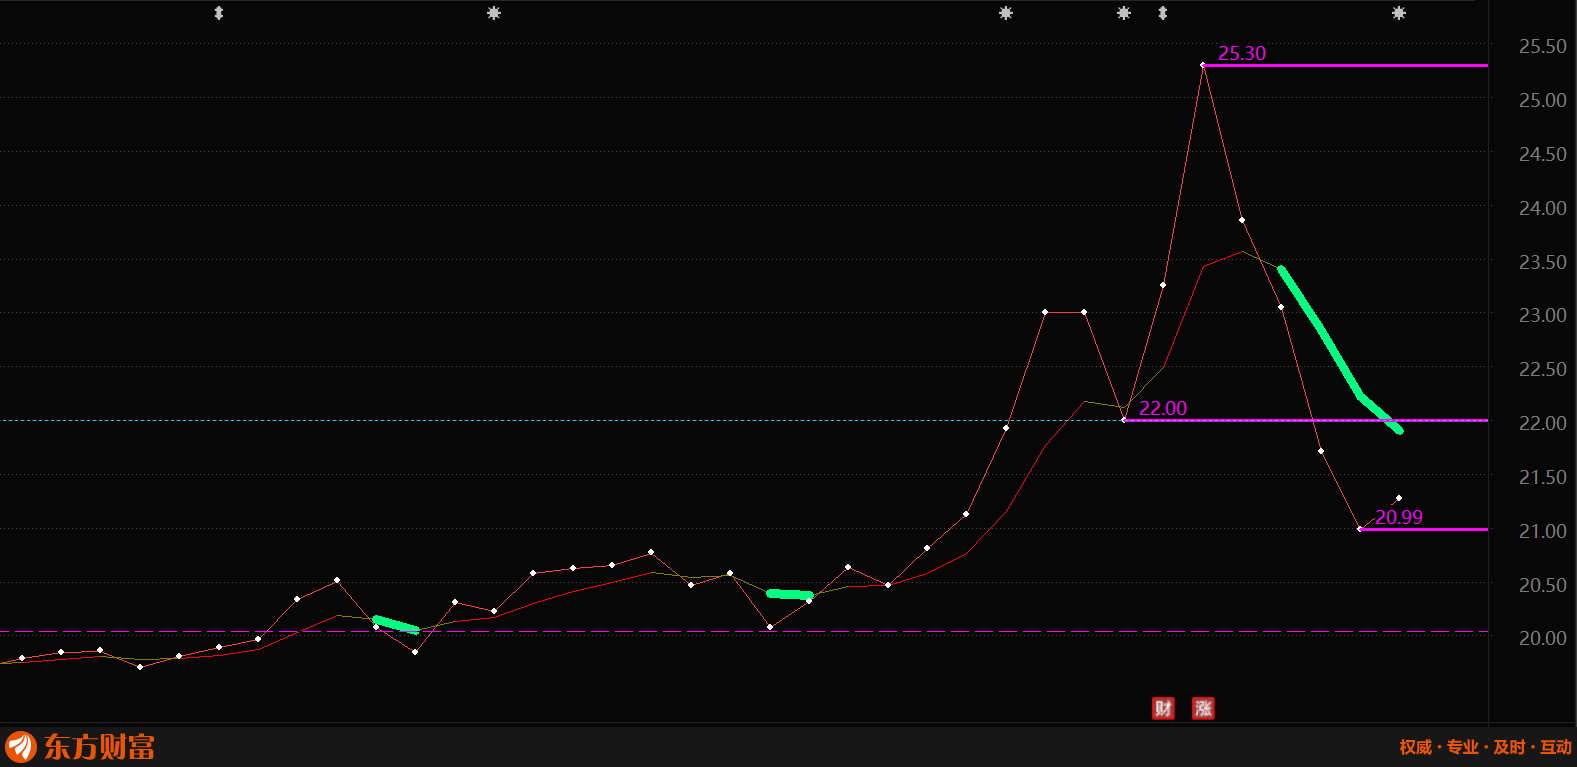Click the magenta 25.30 peak price label
Screen dimensions: 1577x767
point(1242,53)
